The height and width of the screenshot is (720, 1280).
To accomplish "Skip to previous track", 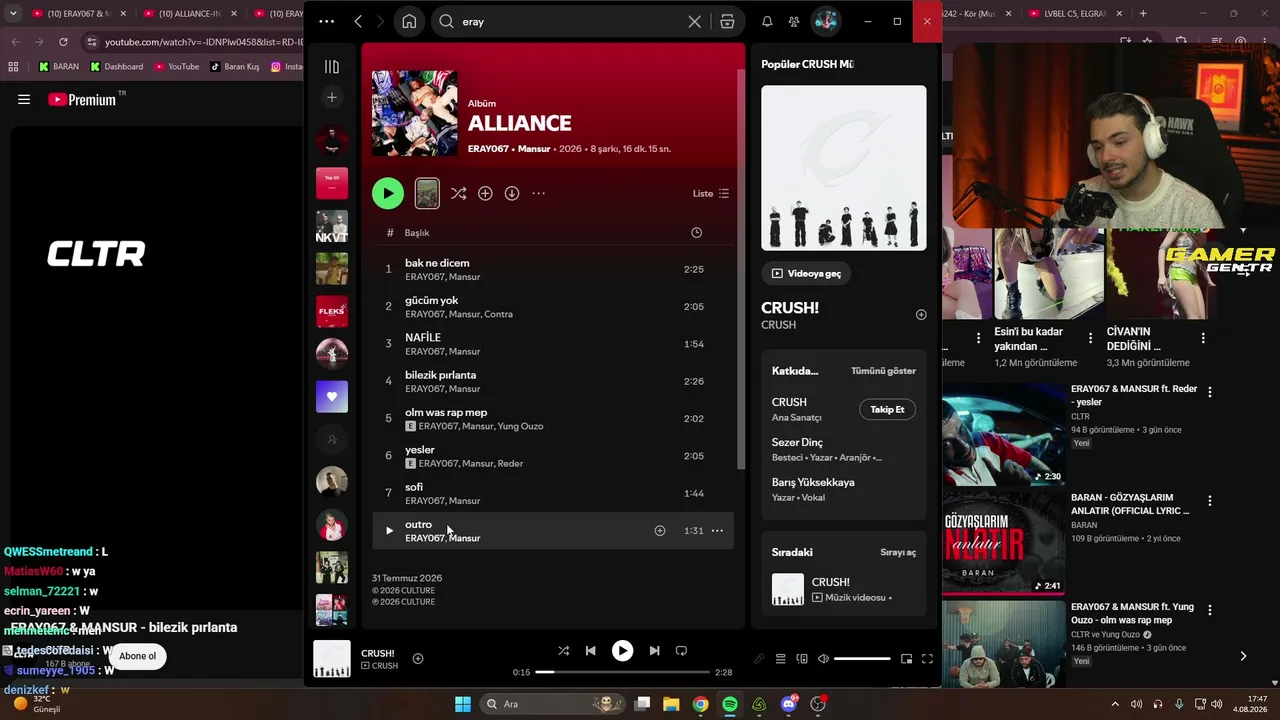I will click(x=590, y=651).
